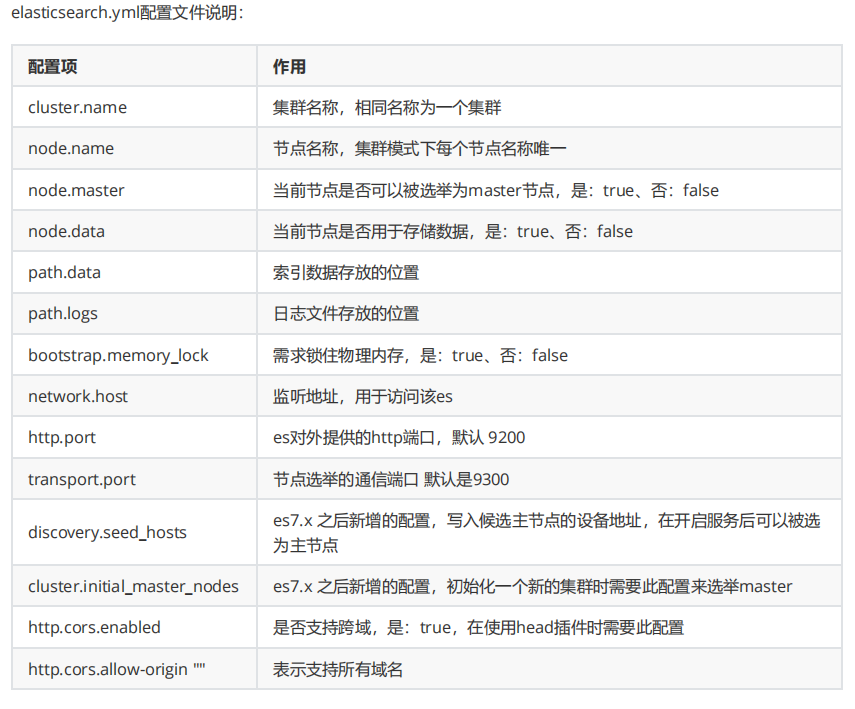Click the "作用" column header
The image size is (855, 709).
click(549, 66)
